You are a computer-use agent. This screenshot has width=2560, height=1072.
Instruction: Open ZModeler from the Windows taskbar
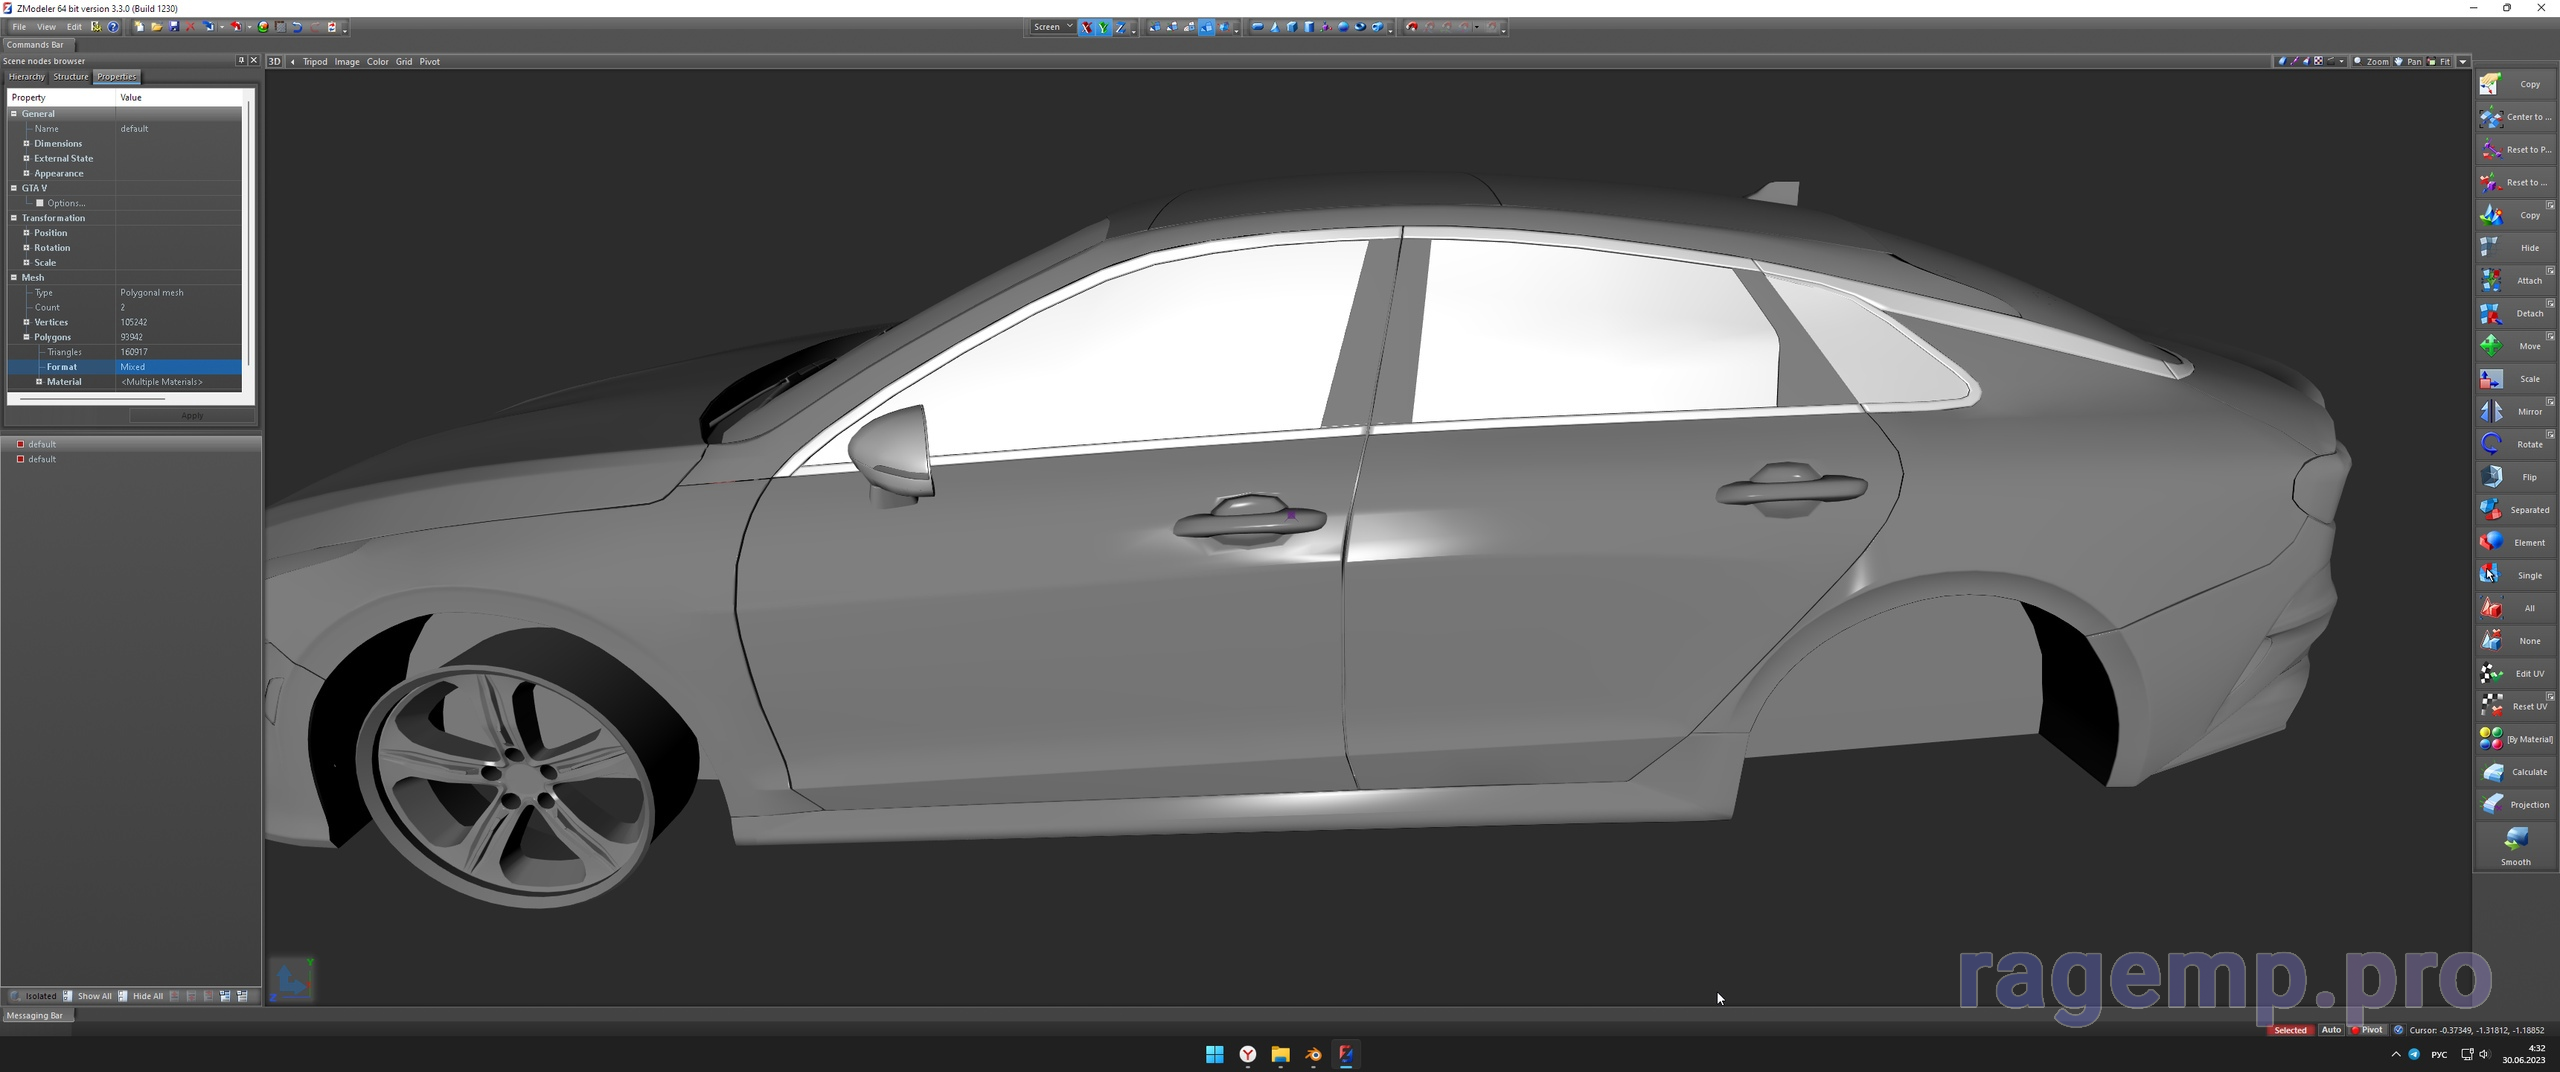pyautogui.click(x=1347, y=1053)
